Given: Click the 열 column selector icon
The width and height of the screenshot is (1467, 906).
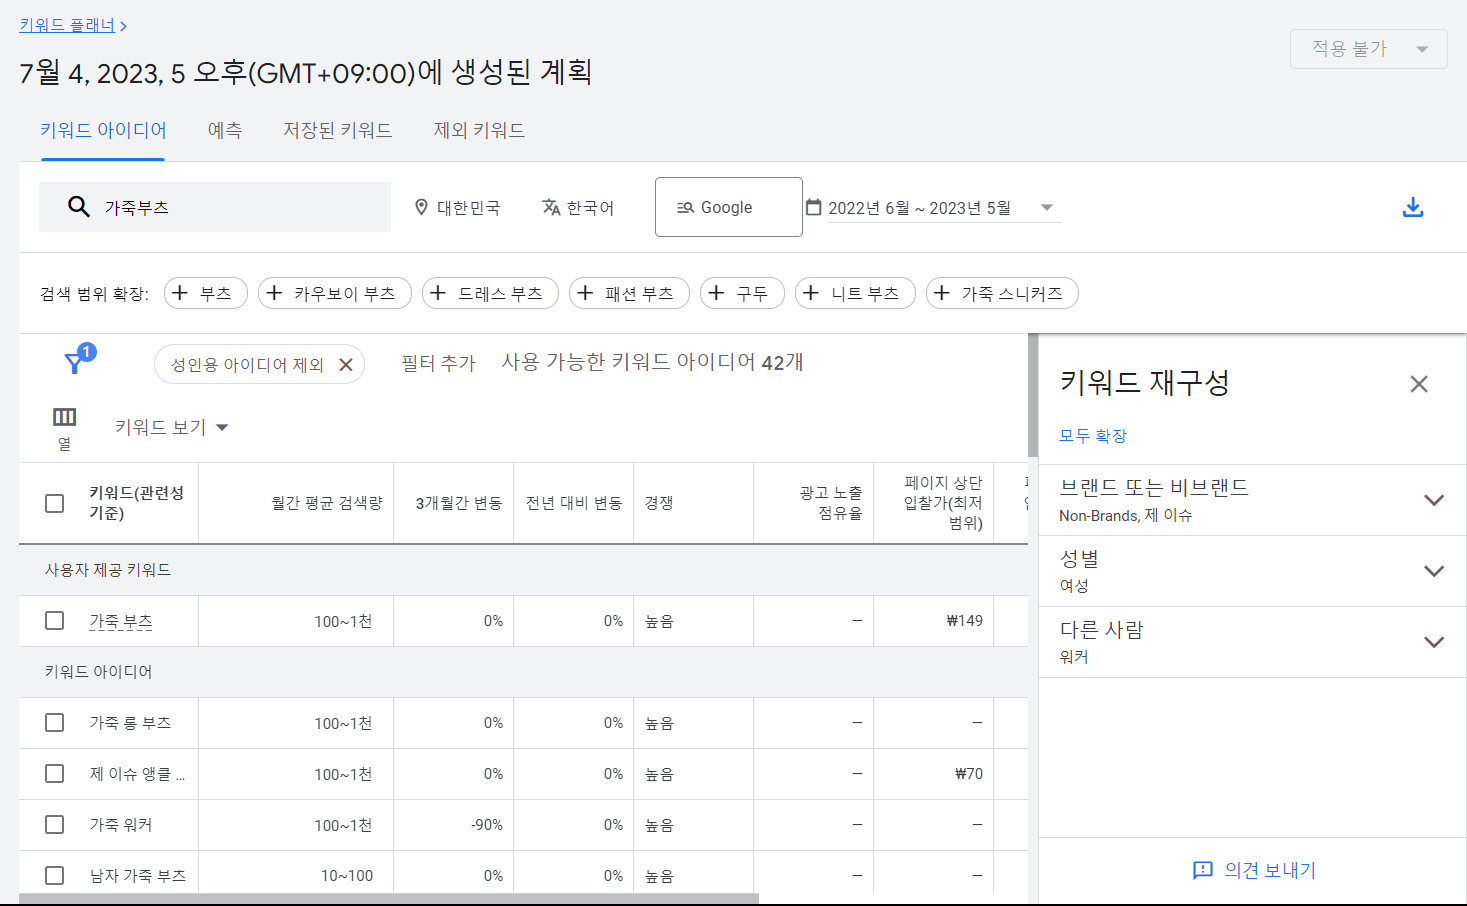Looking at the screenshot, I should 64,416.
